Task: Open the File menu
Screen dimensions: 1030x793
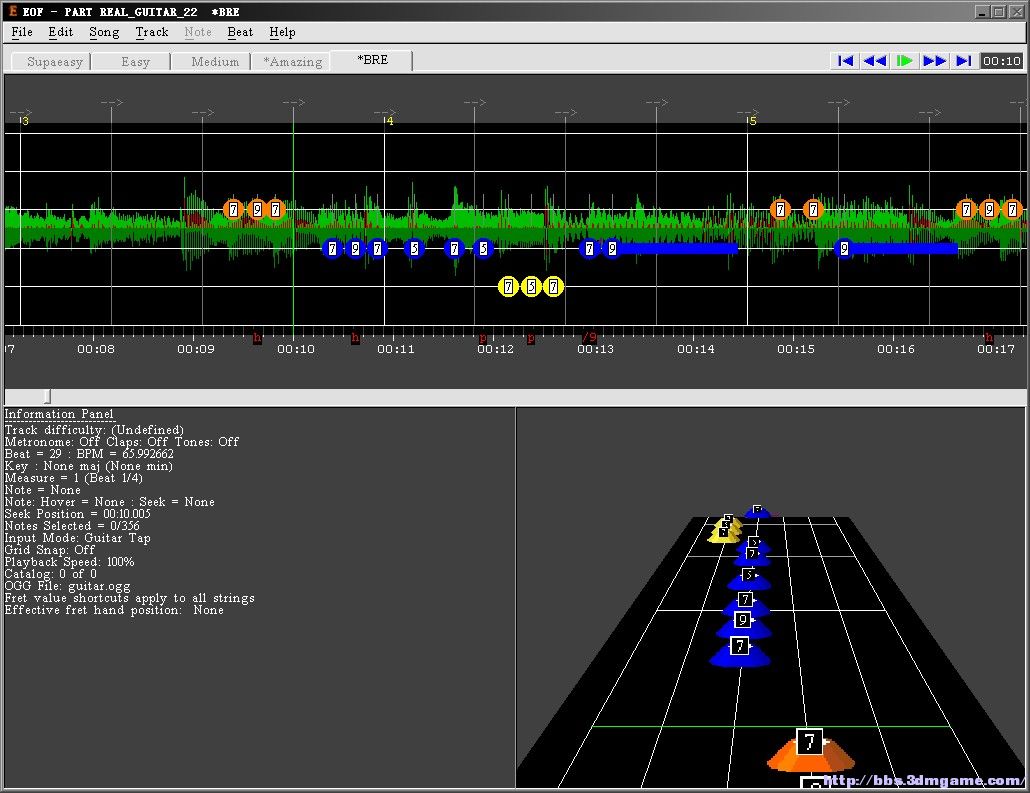Action: point(22,32)
